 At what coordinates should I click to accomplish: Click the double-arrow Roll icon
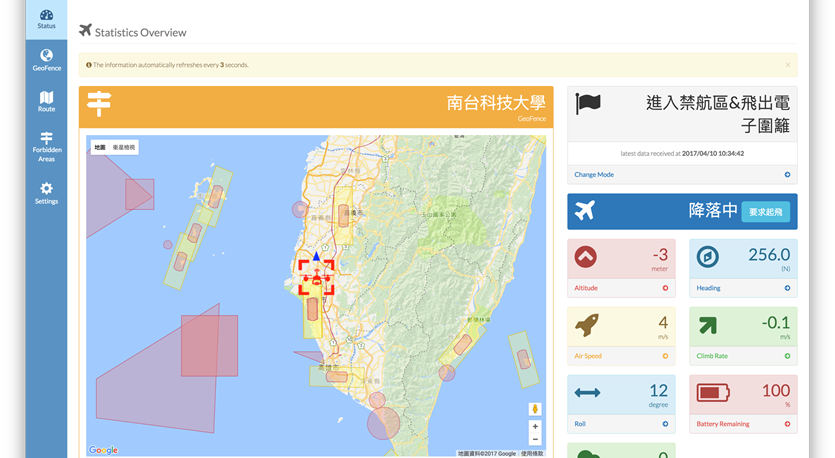pos(587,393)
